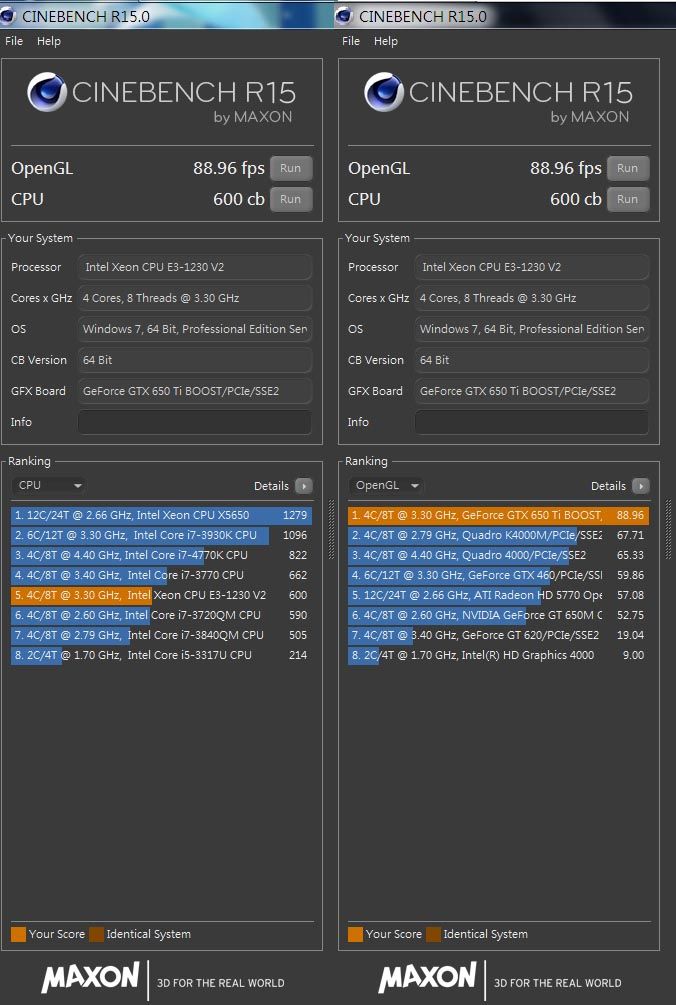The height and width of the screenshot is (1005, 676).
Task: Select Intel HD Graphics 4000 row 9.00
Action: pyautogui.click(x=499, y=655)
